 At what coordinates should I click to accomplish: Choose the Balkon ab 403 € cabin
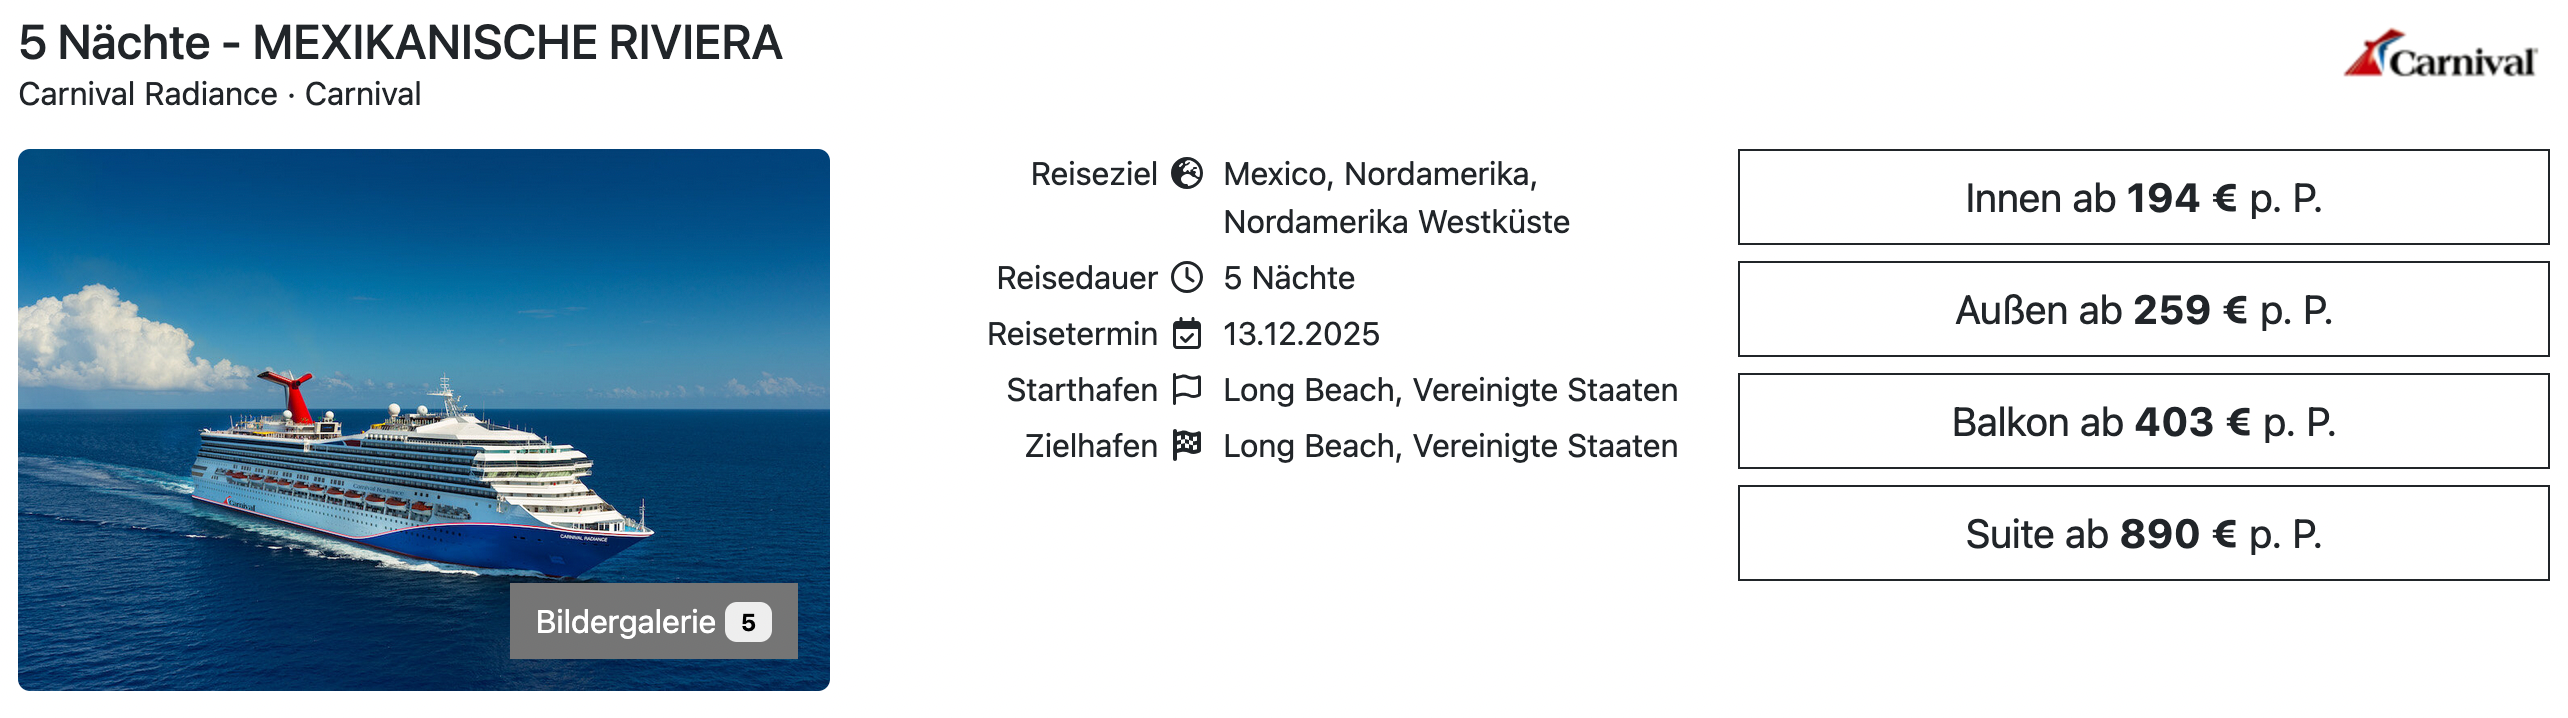(x=2143, y=421)
